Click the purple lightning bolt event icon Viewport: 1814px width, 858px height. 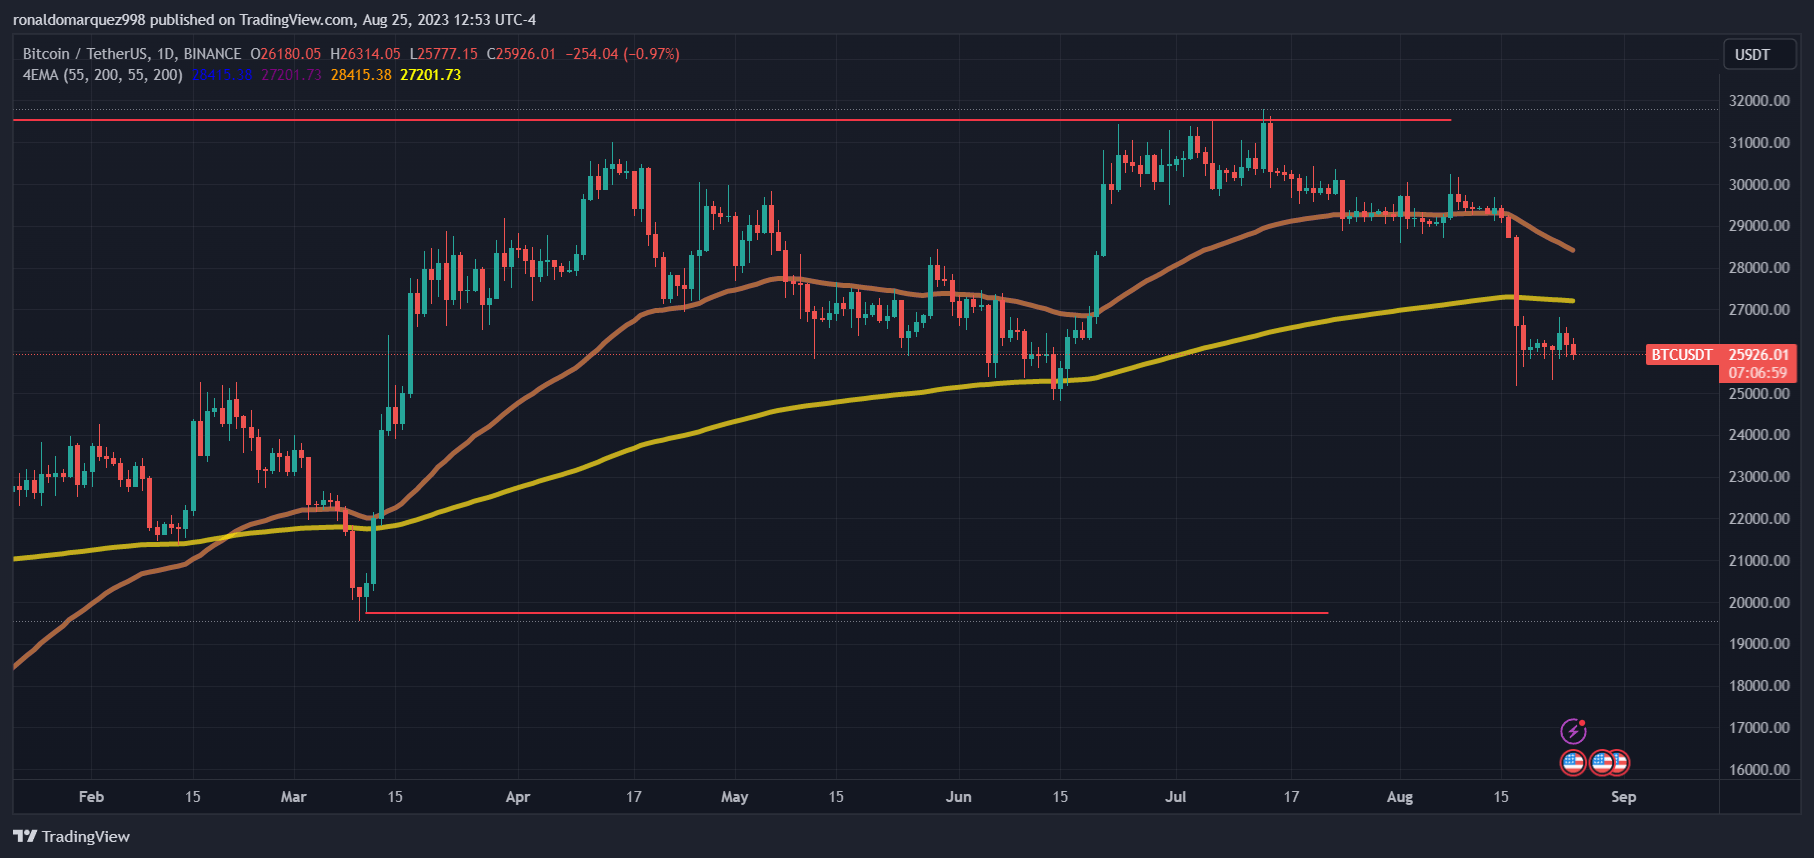coord(1573,731)
